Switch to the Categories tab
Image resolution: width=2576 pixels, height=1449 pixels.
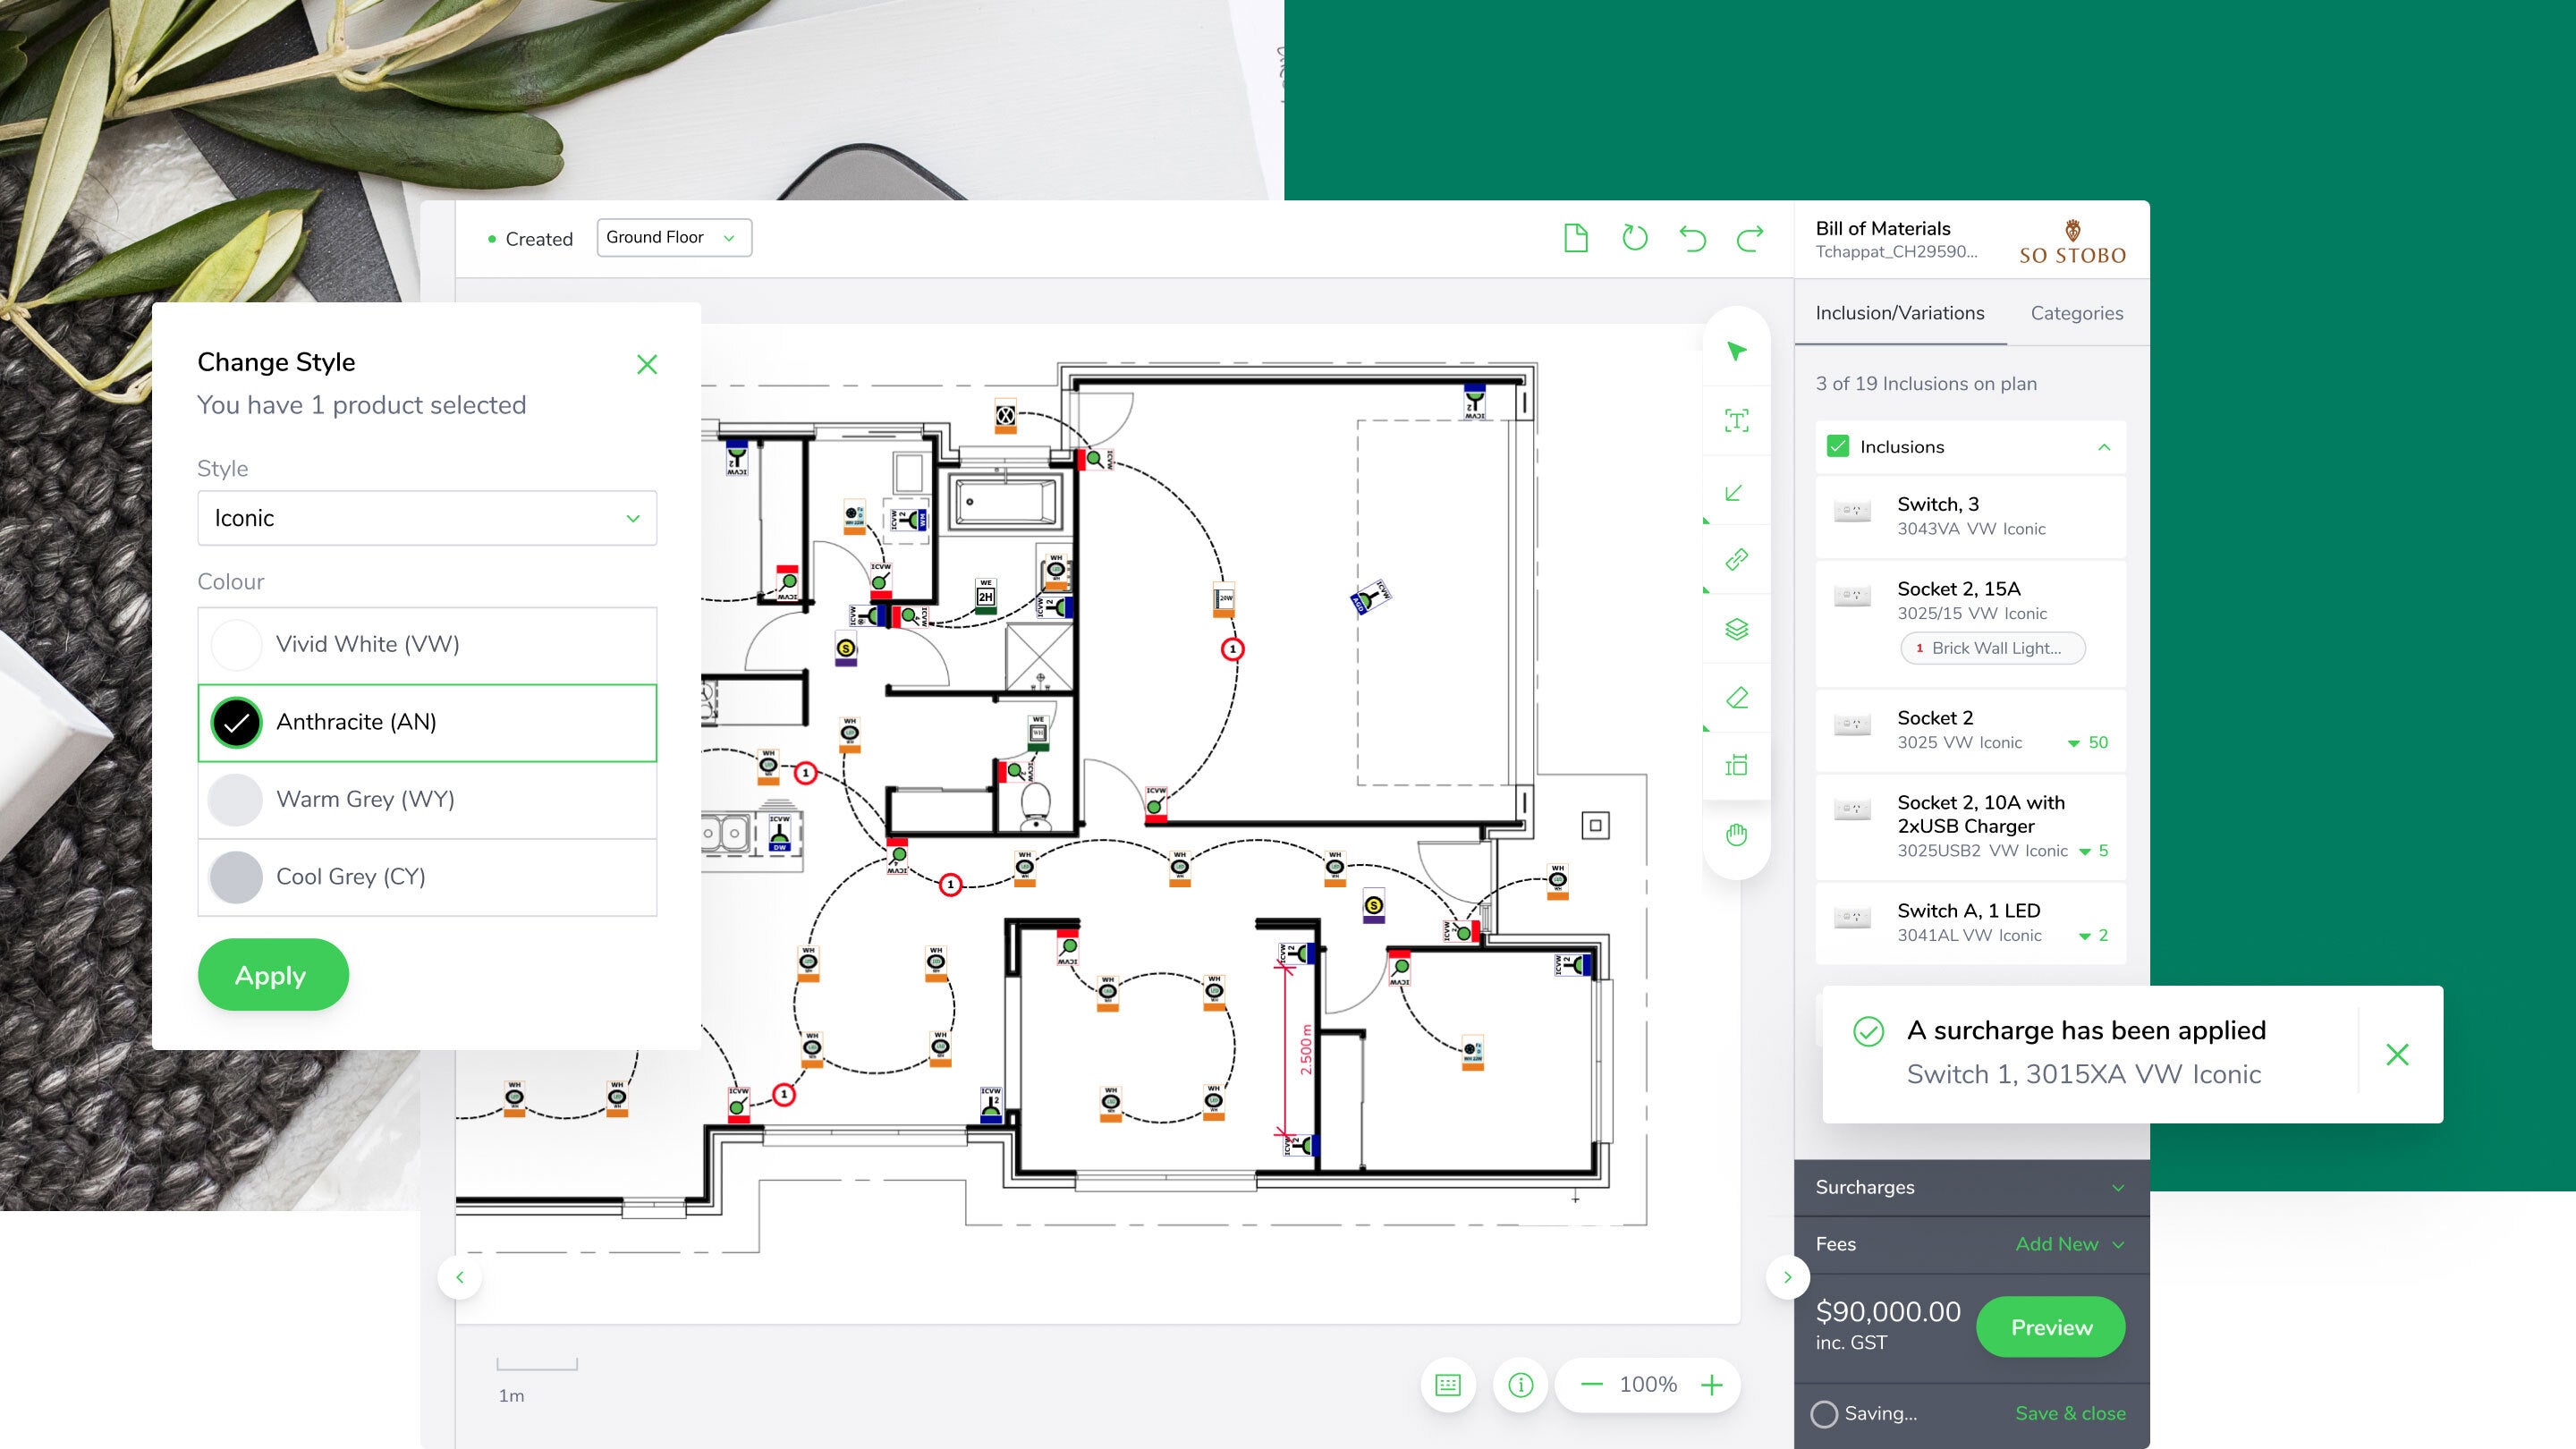[2075, 313]
